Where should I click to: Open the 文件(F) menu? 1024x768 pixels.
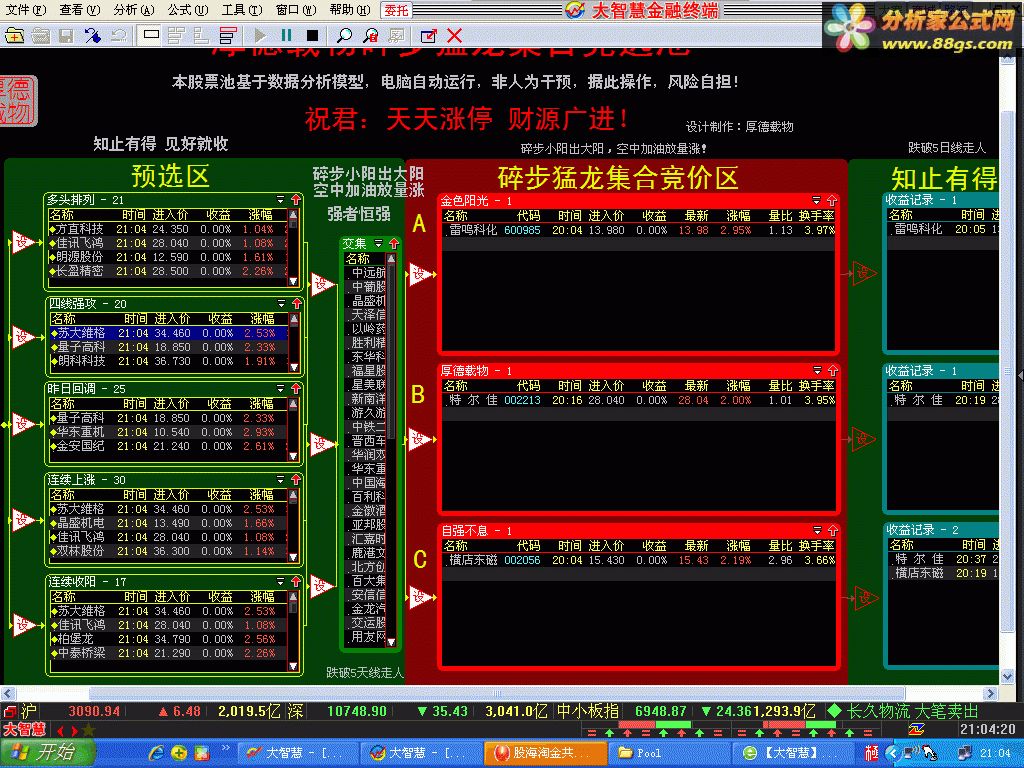[25, 9]
